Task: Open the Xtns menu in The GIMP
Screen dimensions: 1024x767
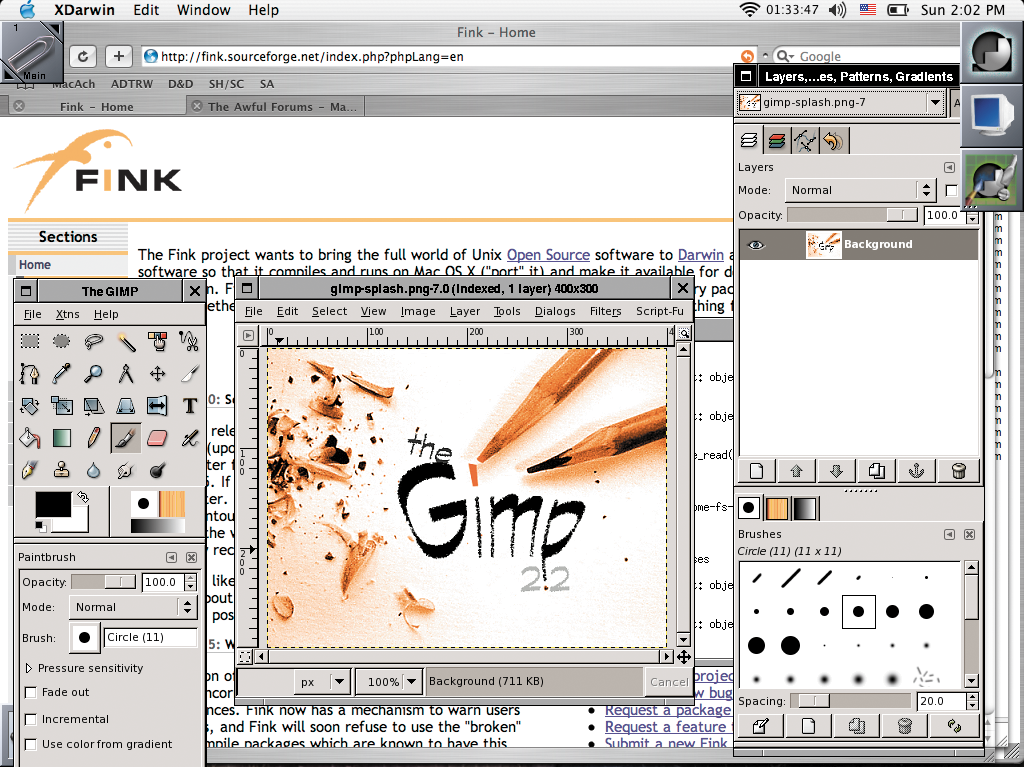Action: click(67, 314)
